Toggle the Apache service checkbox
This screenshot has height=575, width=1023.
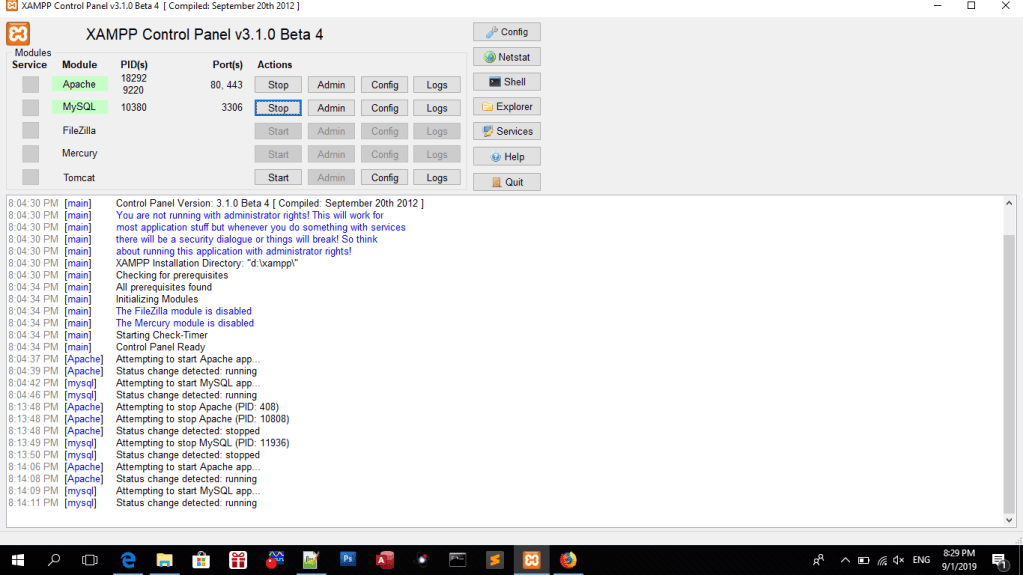click(31, 85)
